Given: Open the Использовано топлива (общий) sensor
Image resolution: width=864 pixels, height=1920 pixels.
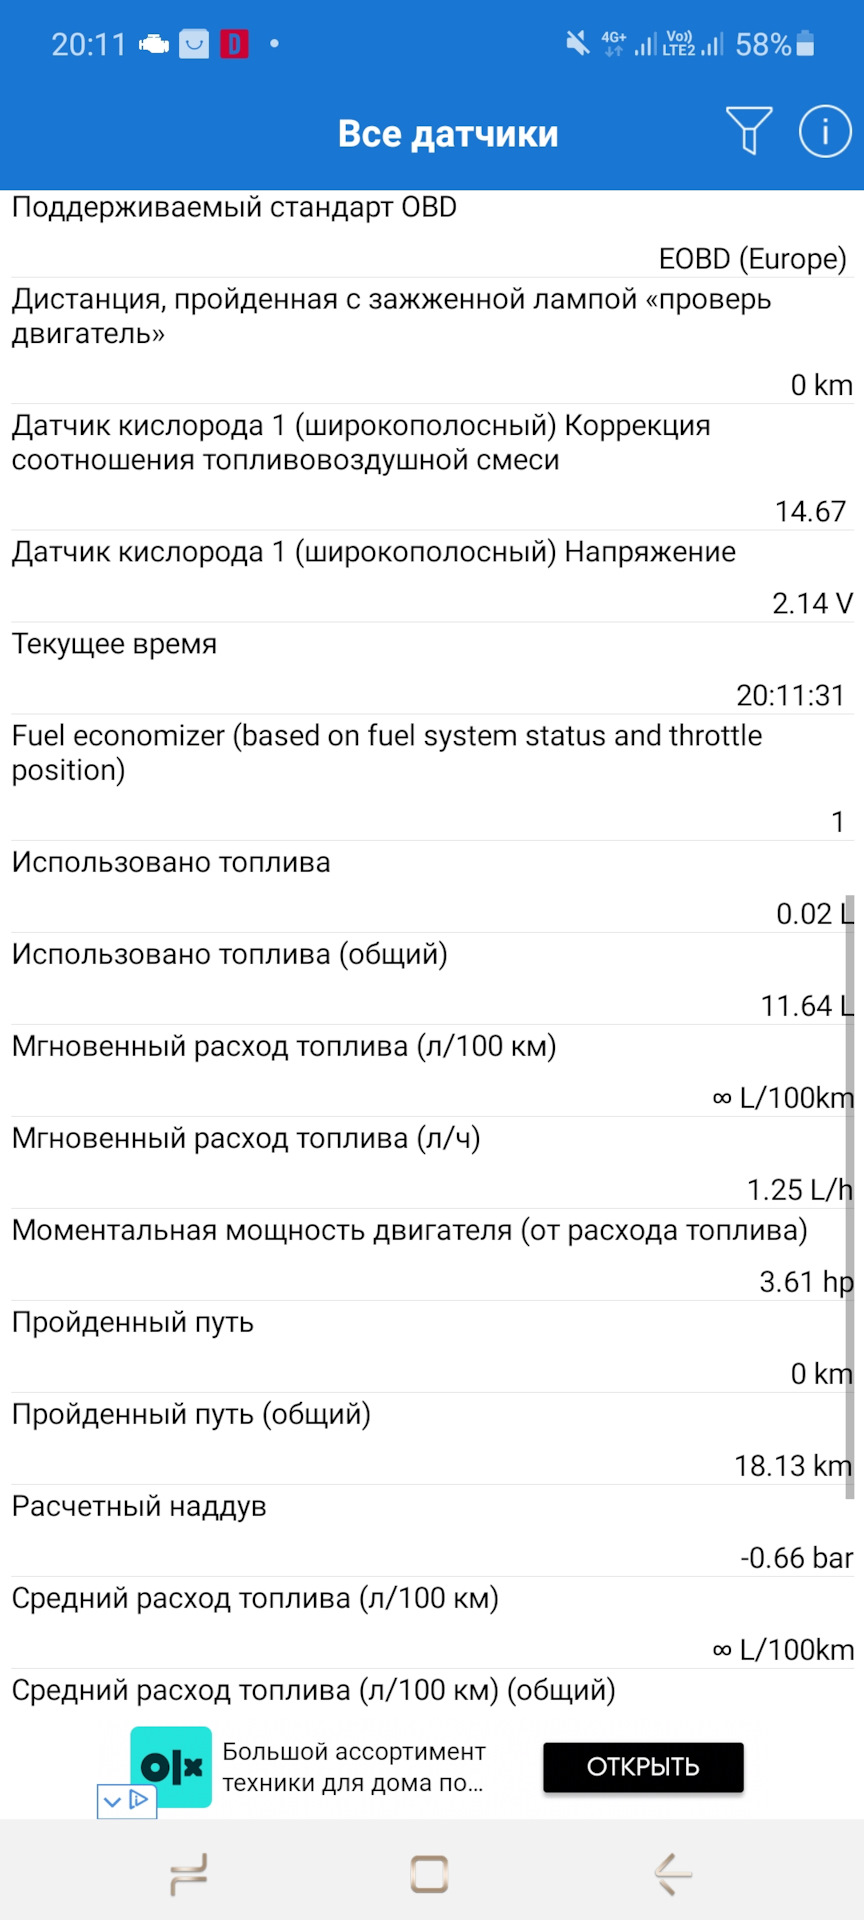Looking at the screenshot, I should [430, 979].
